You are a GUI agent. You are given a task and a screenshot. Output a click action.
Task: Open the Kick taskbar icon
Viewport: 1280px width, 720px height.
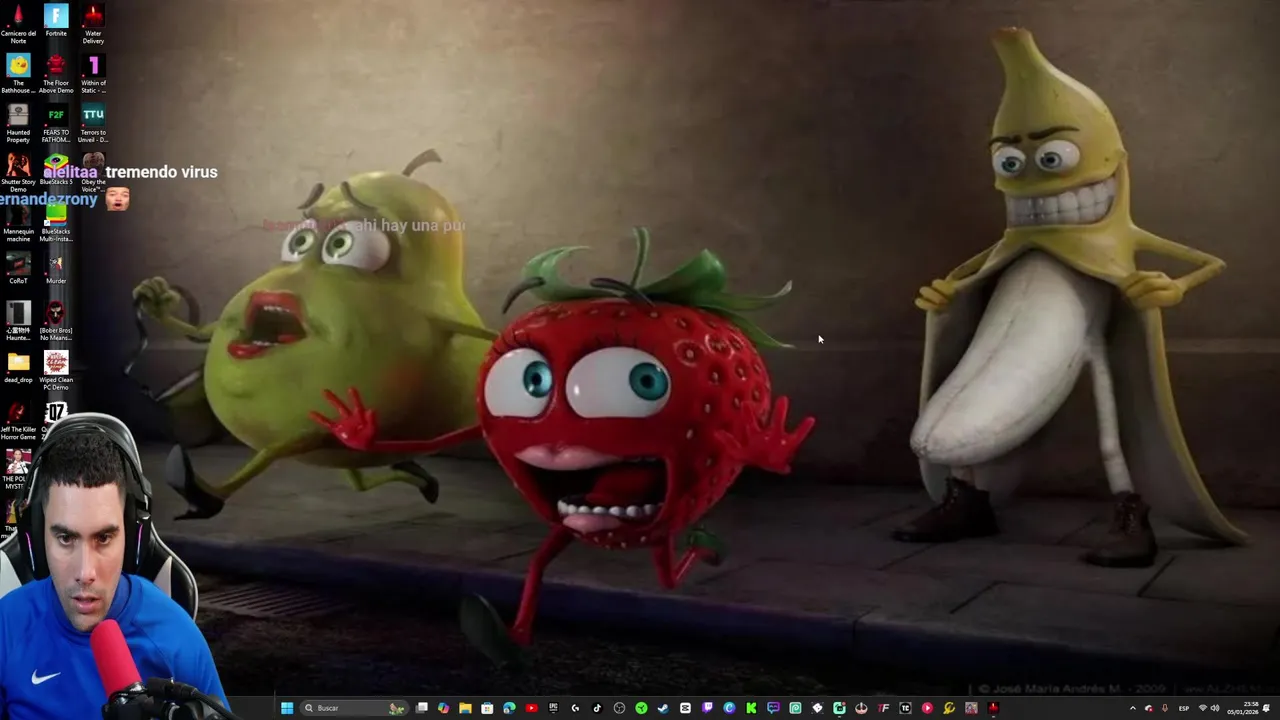point(751,708)
